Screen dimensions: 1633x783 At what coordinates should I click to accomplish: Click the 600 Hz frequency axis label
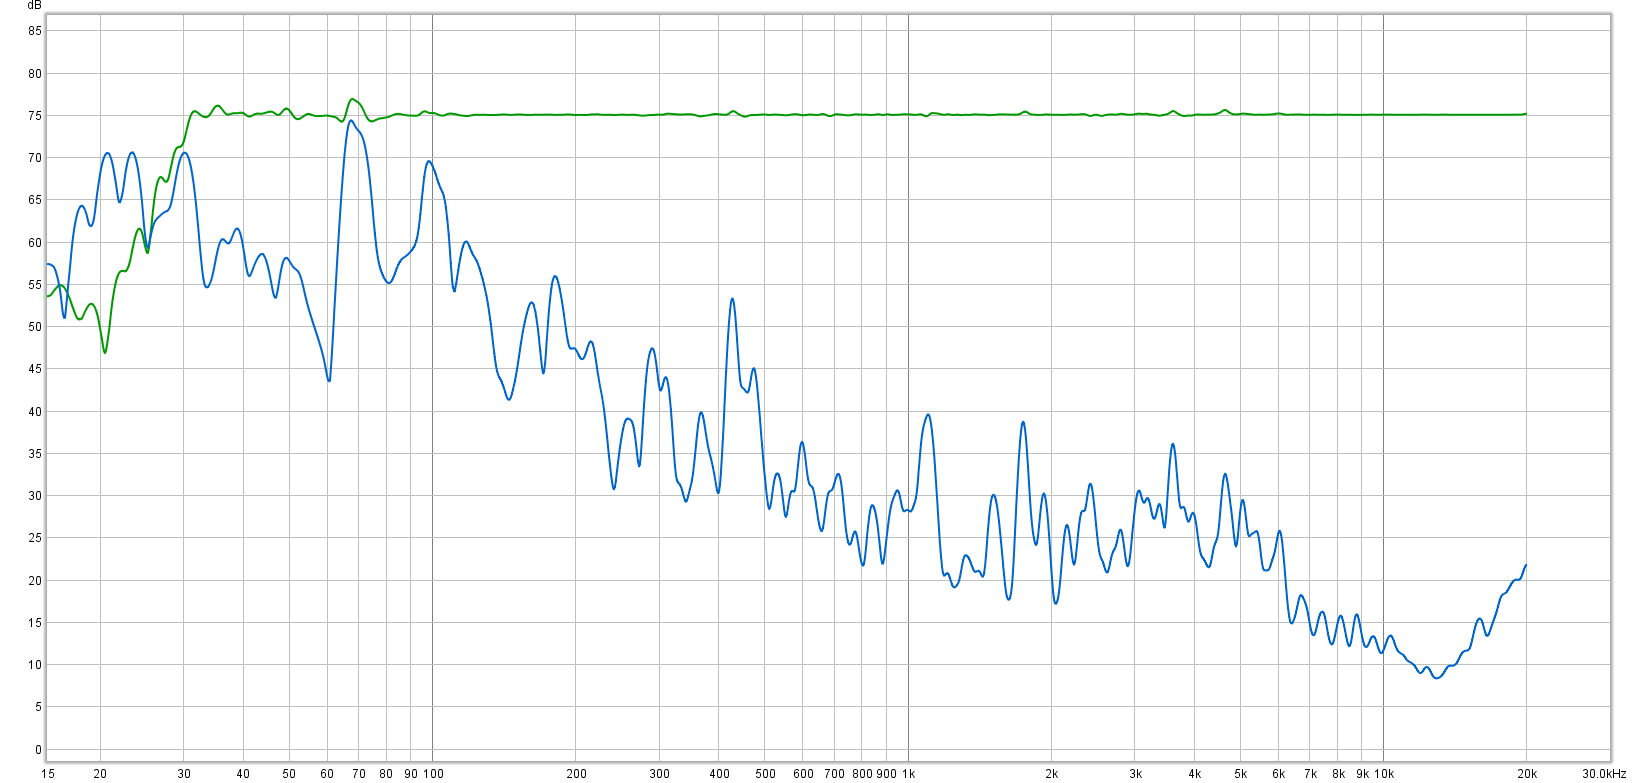coord(803,774)
